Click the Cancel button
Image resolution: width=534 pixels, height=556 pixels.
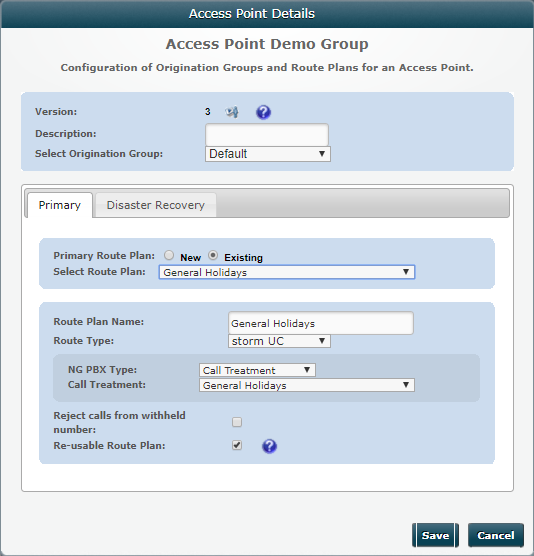495,535
